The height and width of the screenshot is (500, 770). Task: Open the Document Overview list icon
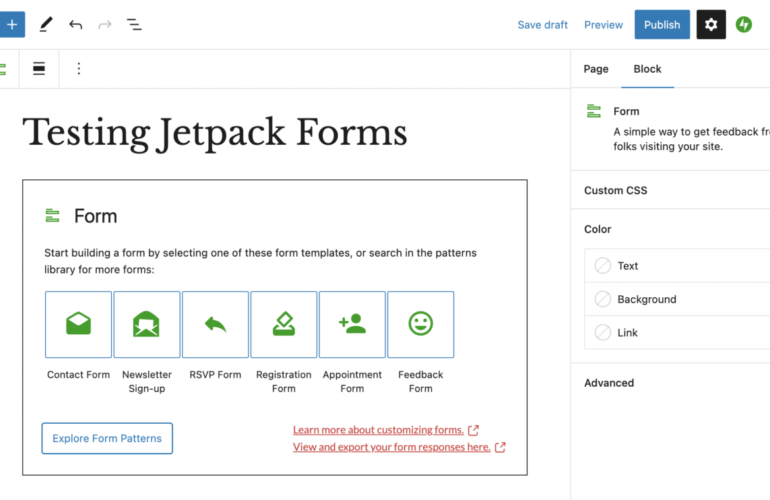click(134, 24)
